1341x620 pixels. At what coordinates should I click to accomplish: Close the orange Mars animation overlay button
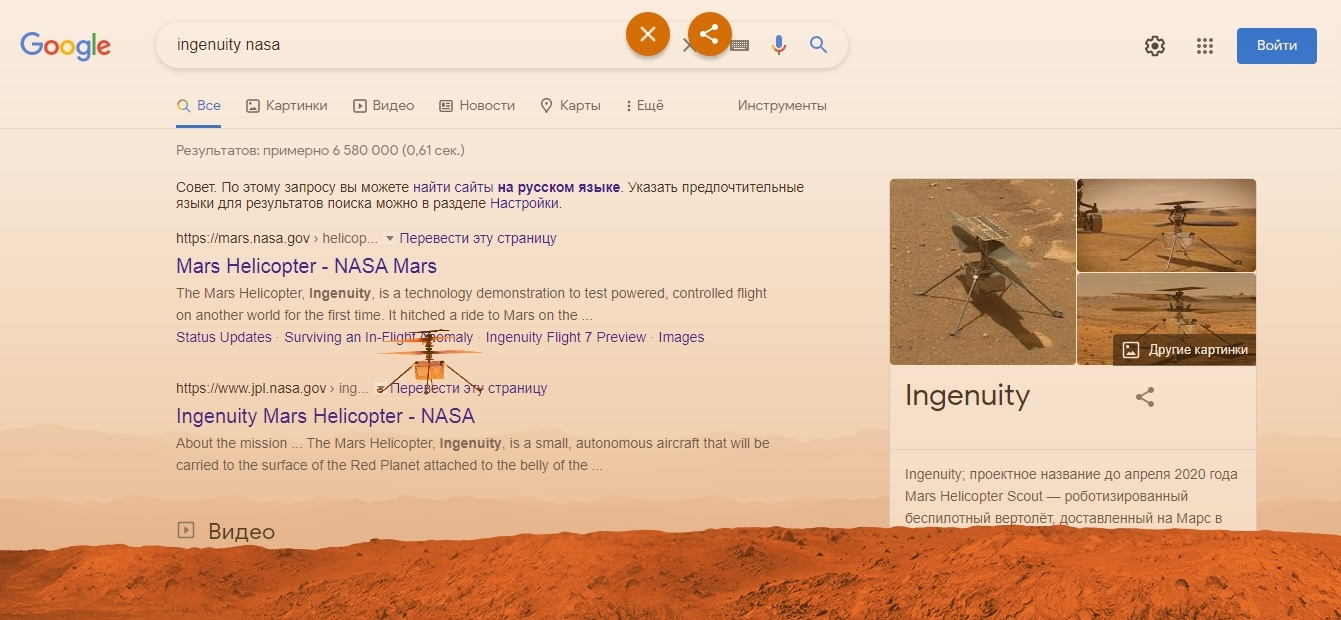pos(648,34)
